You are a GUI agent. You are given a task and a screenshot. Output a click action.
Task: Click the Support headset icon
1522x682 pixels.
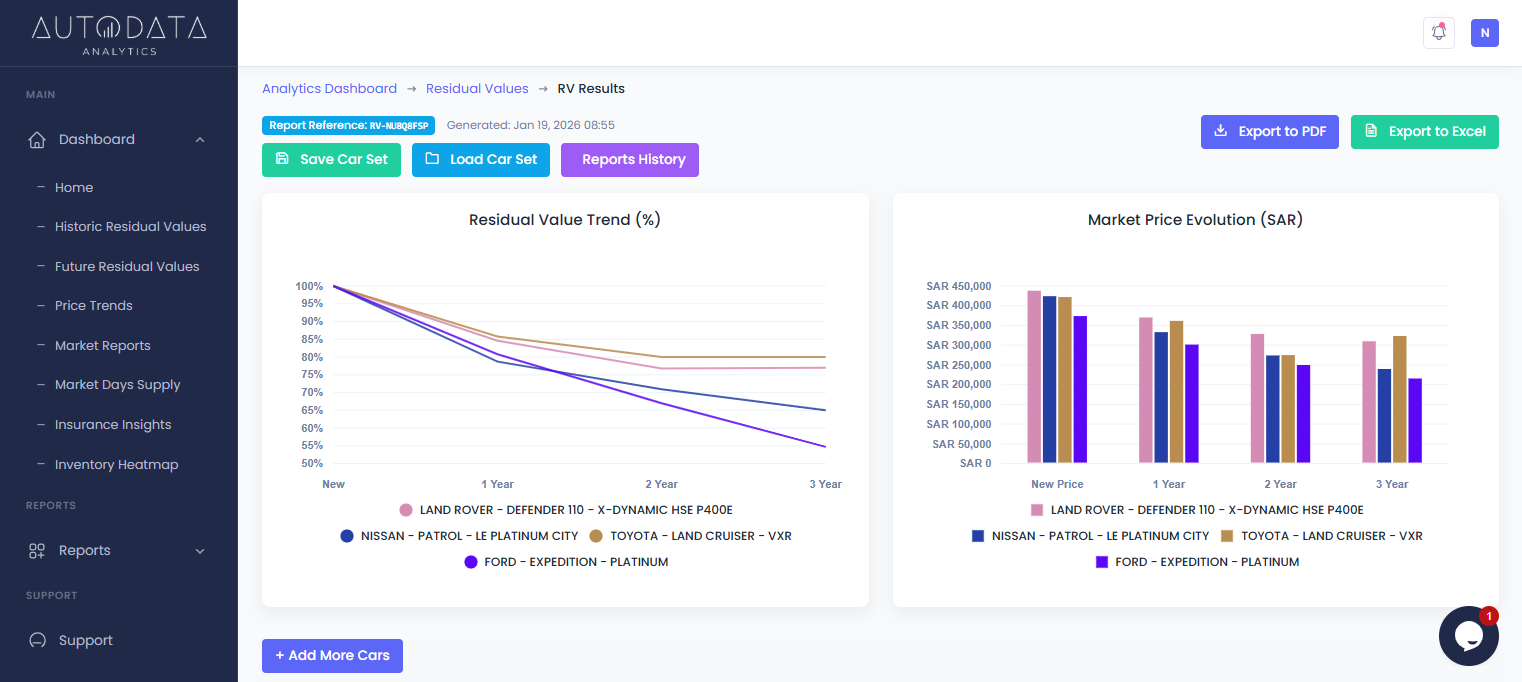(x=37, y=641)
